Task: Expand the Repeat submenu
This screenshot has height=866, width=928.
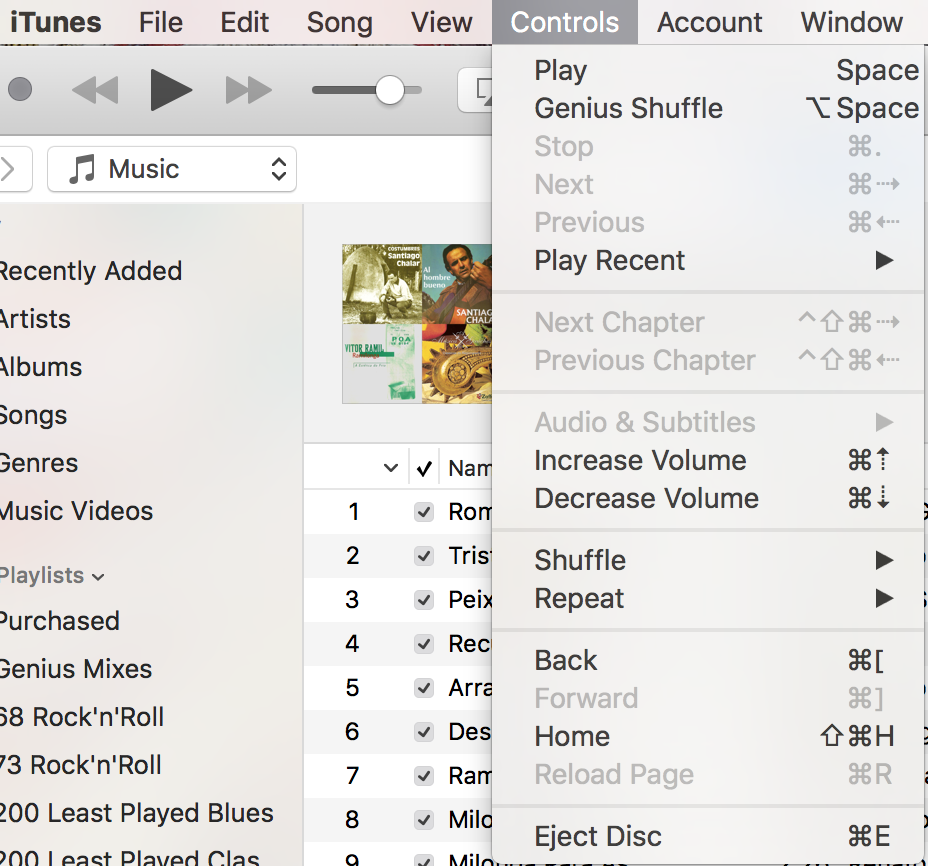Action: coord(709,598)
